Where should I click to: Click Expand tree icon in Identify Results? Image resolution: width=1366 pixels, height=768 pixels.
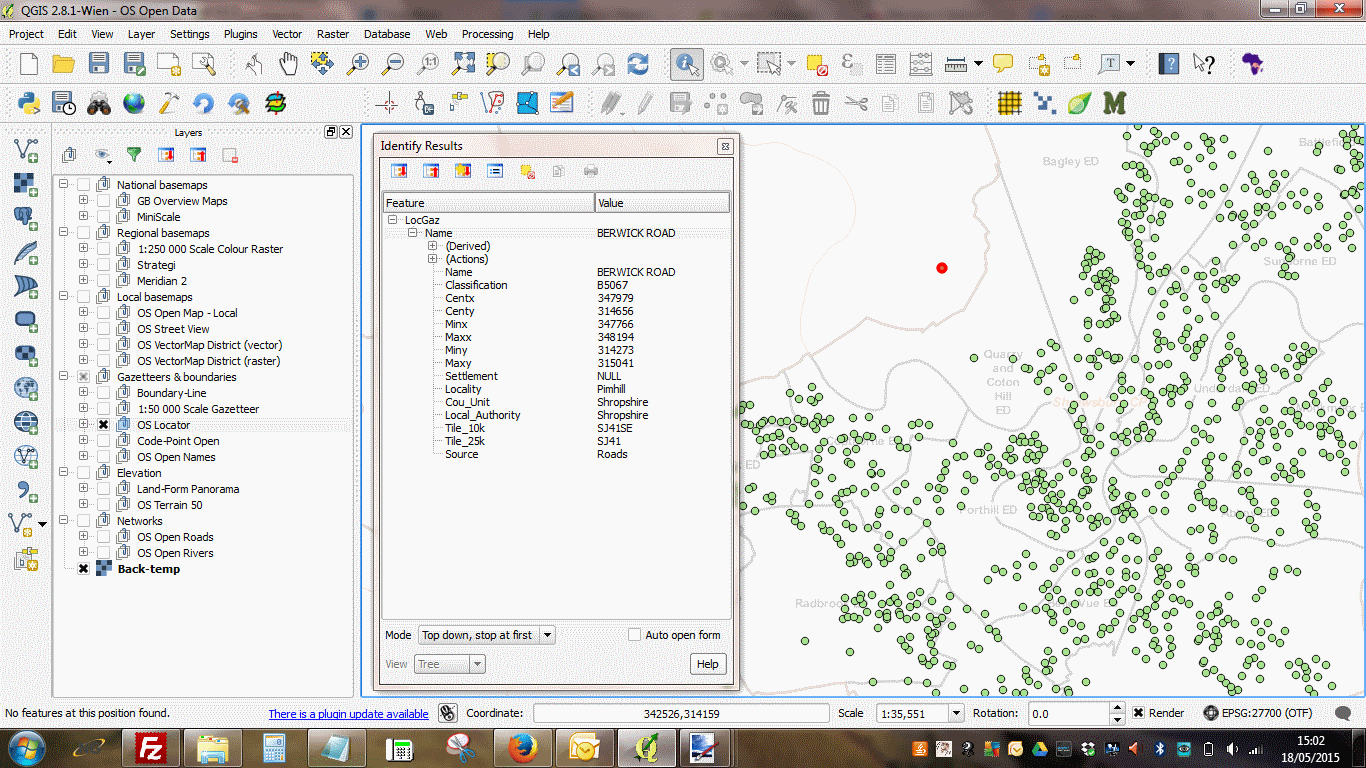pos(399,171)
